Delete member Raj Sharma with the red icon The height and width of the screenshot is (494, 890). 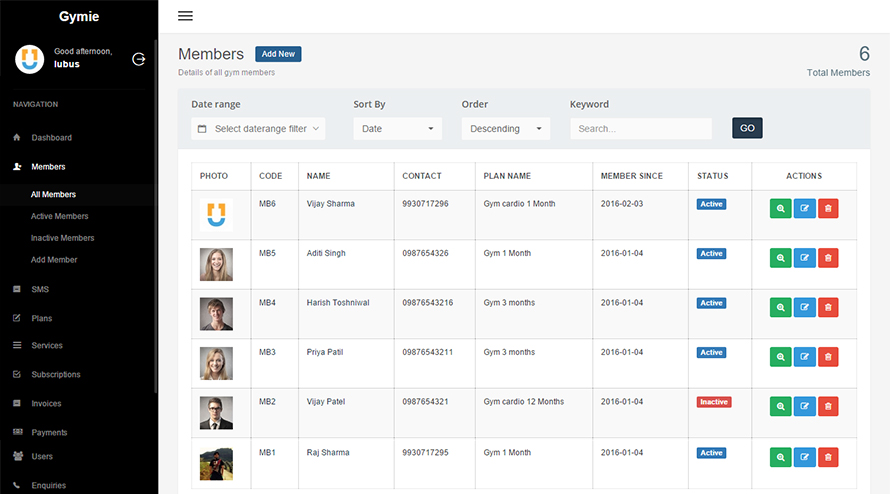828,457
